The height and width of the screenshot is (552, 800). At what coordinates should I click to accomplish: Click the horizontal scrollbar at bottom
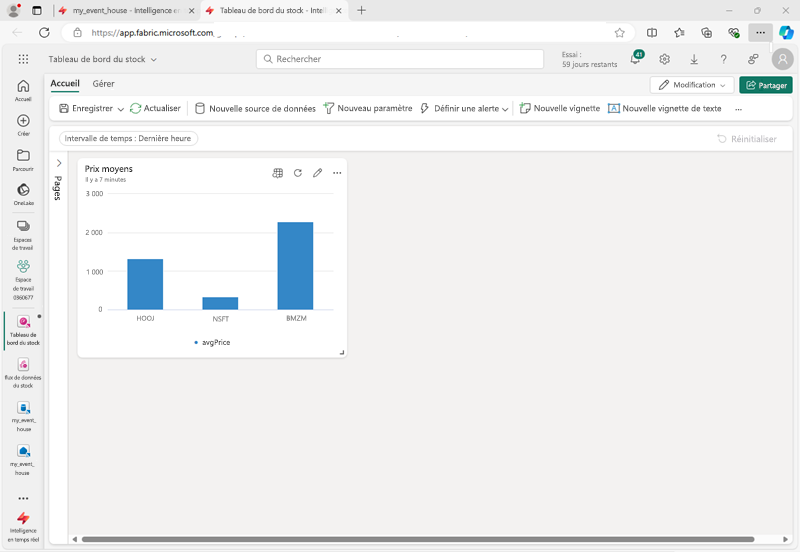coord(417,539)
